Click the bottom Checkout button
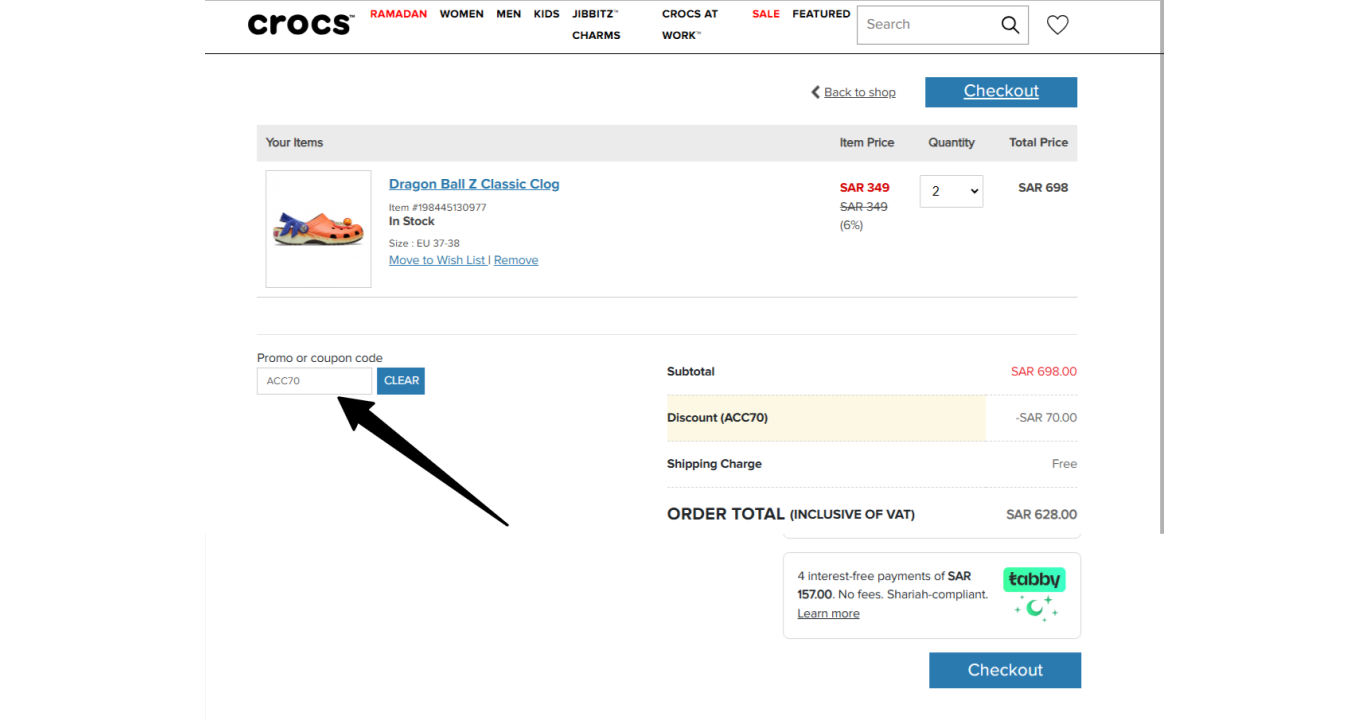Image resolution: width=1368 pixels, height=720 pixels. coord(1005,670)
